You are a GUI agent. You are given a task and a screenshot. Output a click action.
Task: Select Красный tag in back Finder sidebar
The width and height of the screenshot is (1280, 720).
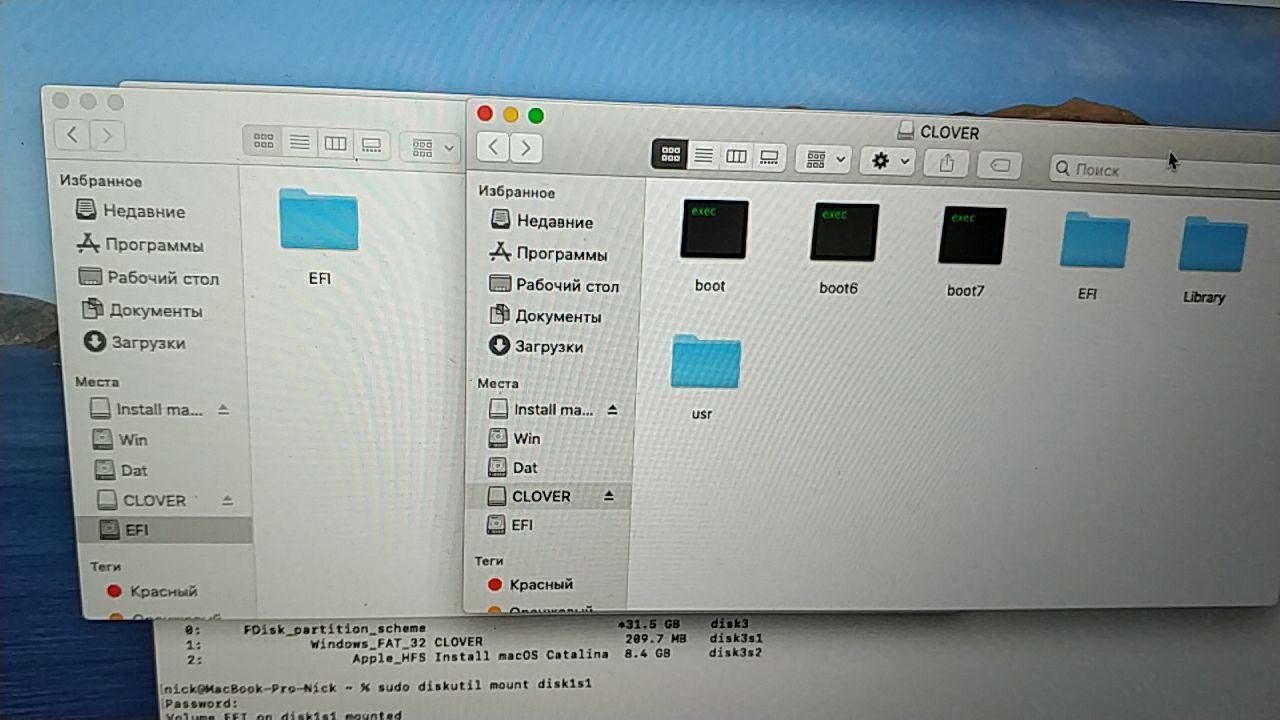152,591
